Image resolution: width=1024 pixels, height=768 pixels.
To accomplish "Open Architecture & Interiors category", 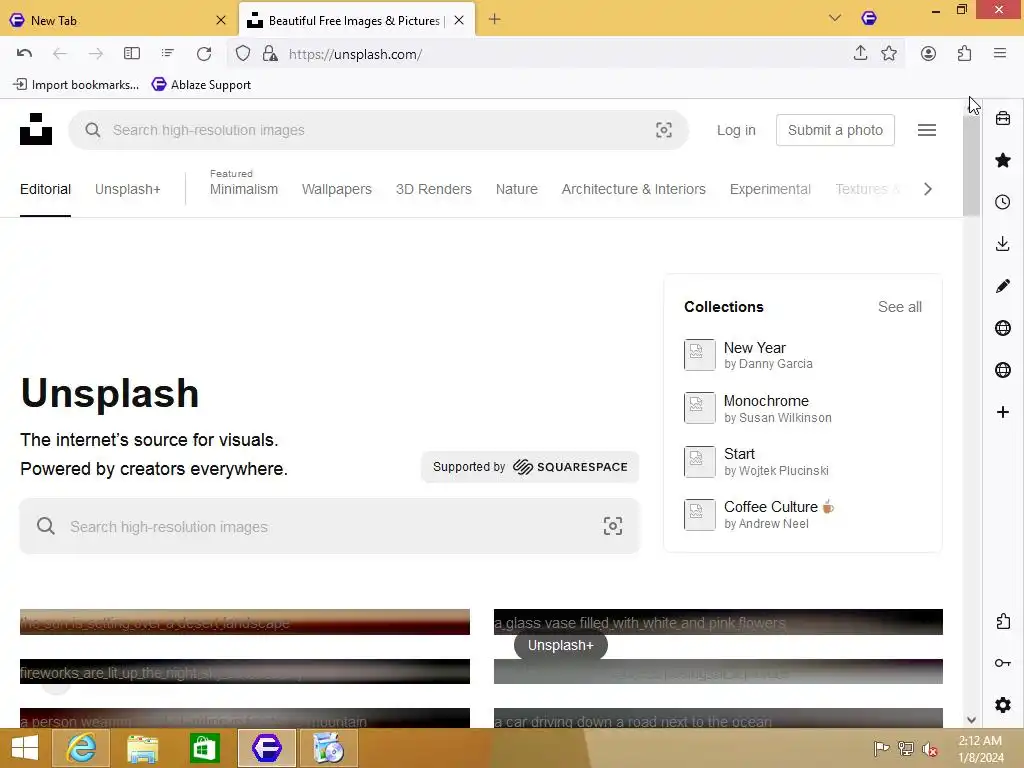I will coord(633,189).
